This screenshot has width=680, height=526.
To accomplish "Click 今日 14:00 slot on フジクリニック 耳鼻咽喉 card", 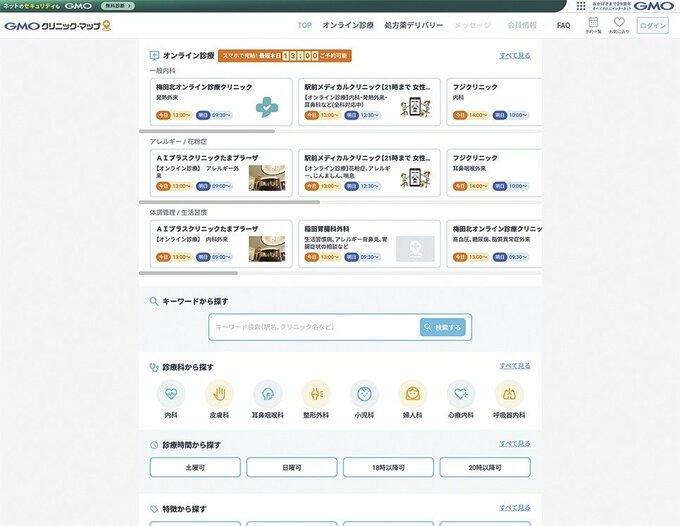I will (x=471, y=186).
